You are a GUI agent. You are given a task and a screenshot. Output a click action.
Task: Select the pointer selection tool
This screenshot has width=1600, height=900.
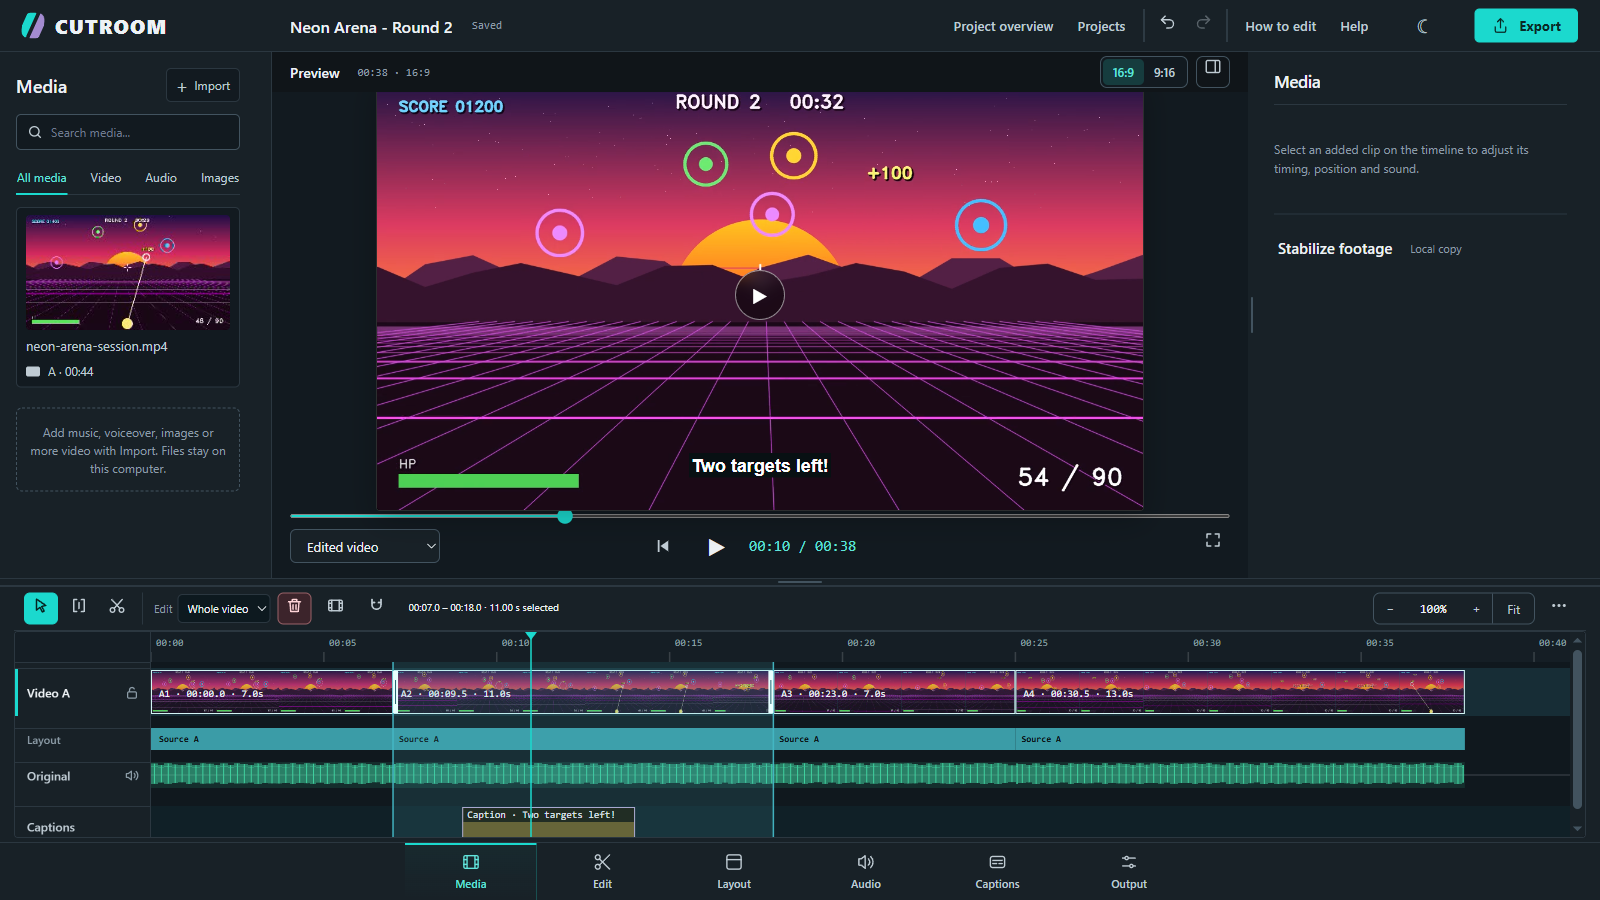(41, 607)
